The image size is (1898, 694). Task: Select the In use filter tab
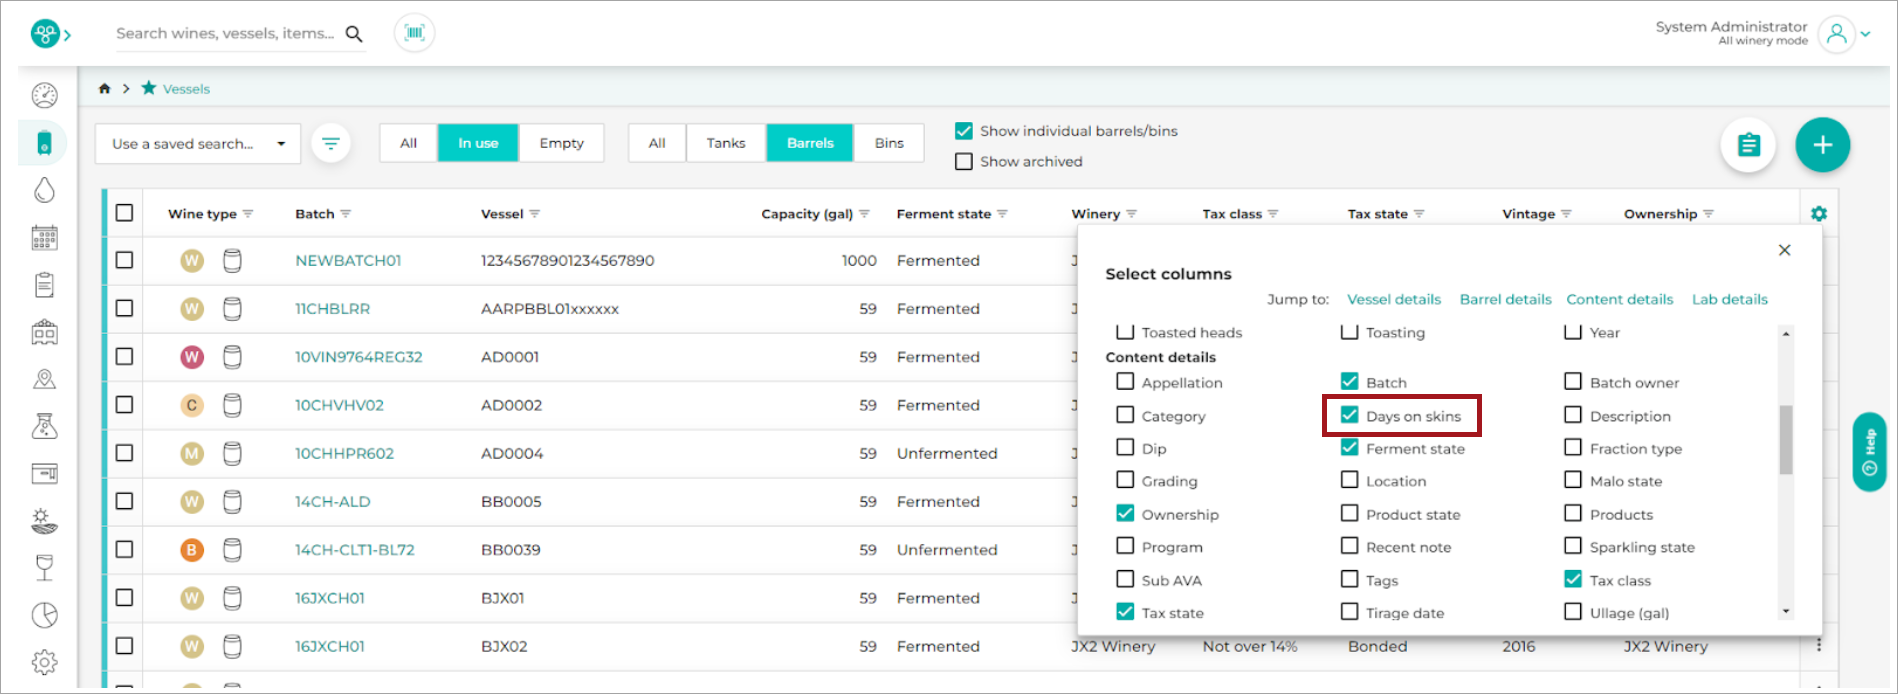[x=478, y=143]
